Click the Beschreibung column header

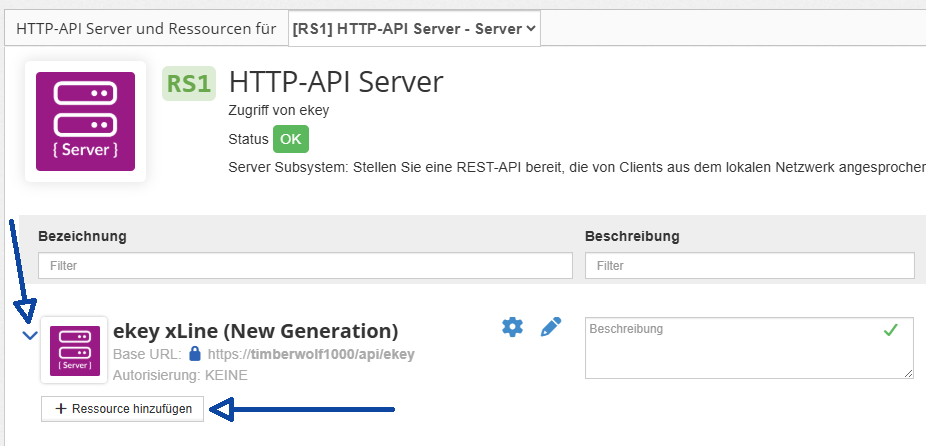click(632, 236)
